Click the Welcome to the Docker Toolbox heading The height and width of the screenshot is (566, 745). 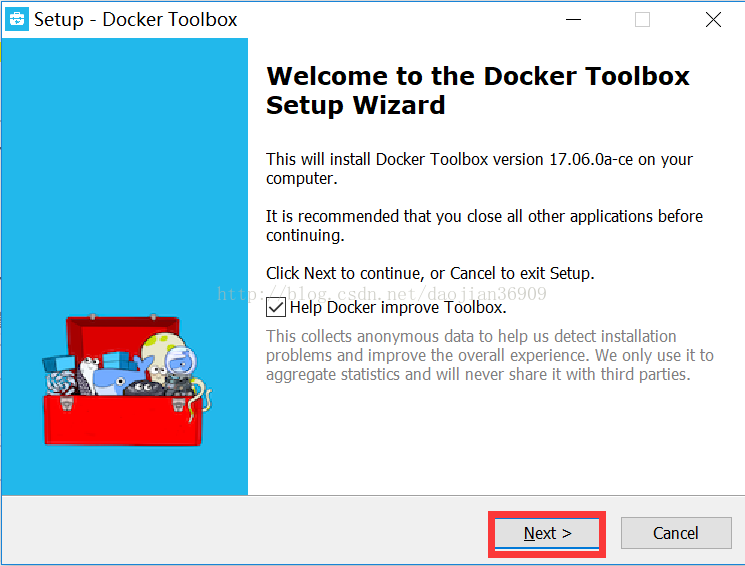478,90
